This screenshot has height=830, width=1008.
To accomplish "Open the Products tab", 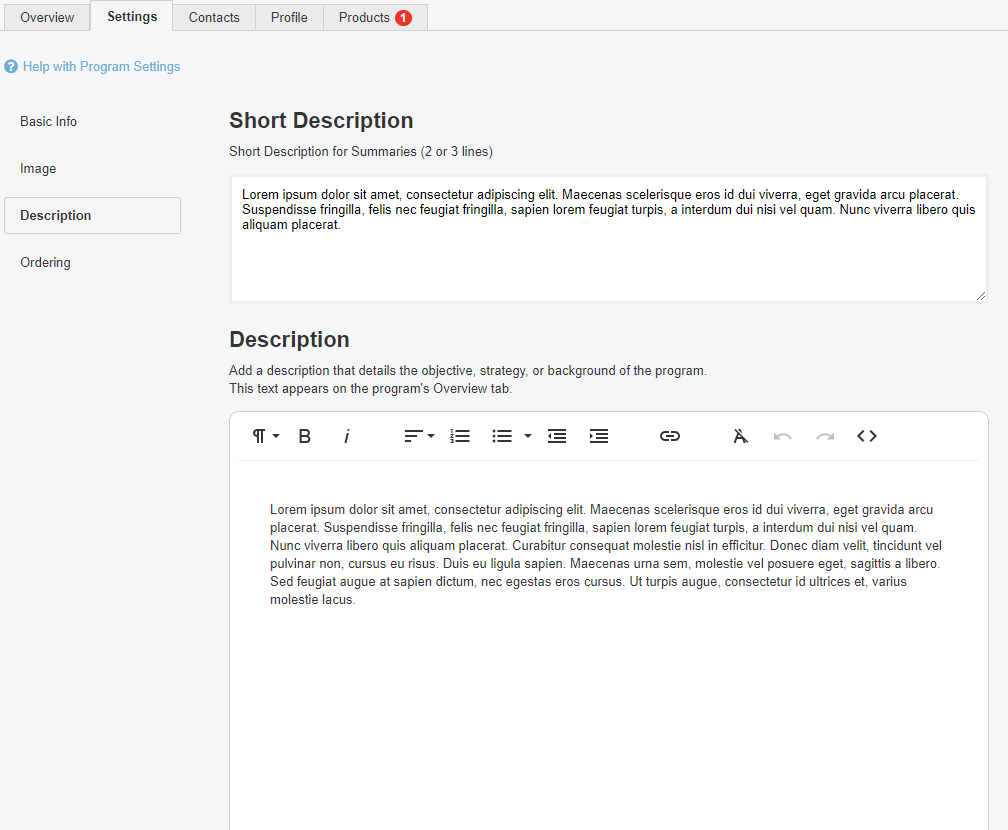I will click(x=375, y=17).
